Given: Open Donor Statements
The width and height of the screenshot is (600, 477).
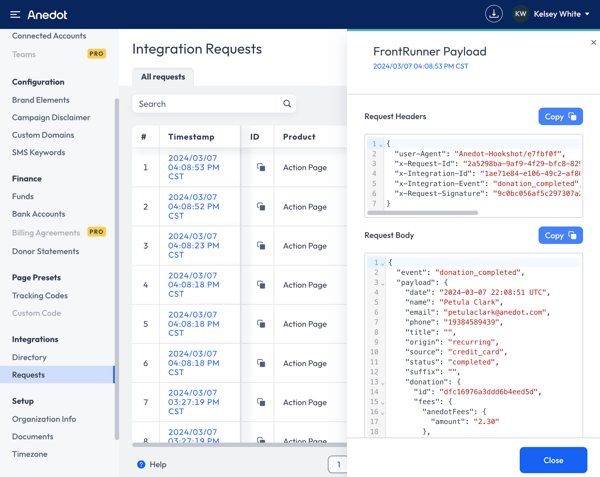Looking at the screenshot, I should click(45, 251).
